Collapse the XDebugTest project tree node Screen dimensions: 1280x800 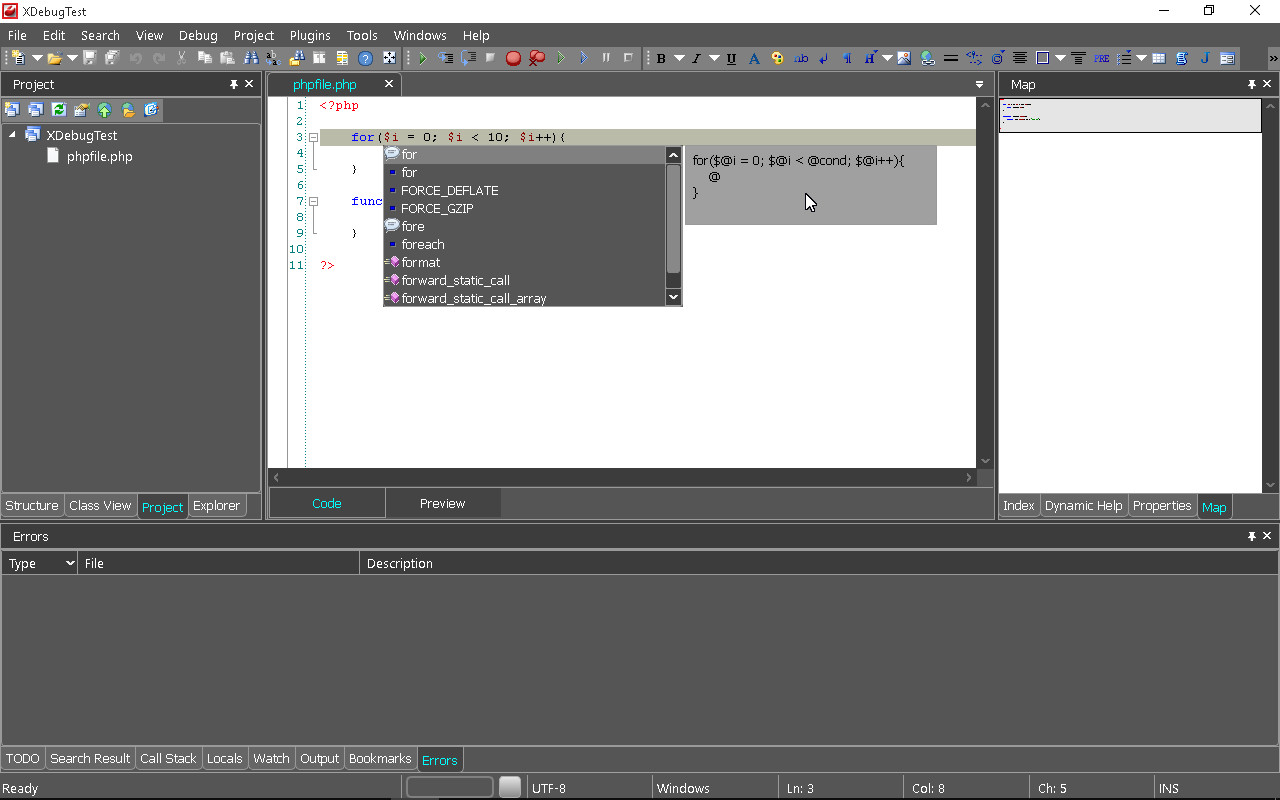tap(12, 135)
